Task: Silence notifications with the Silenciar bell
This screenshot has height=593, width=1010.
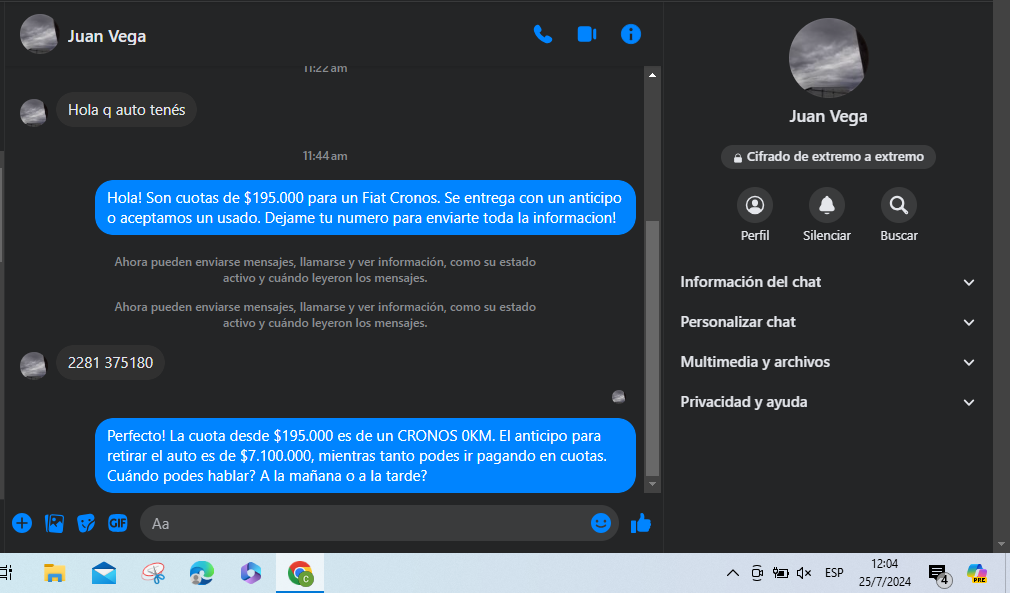Action: 826,206
